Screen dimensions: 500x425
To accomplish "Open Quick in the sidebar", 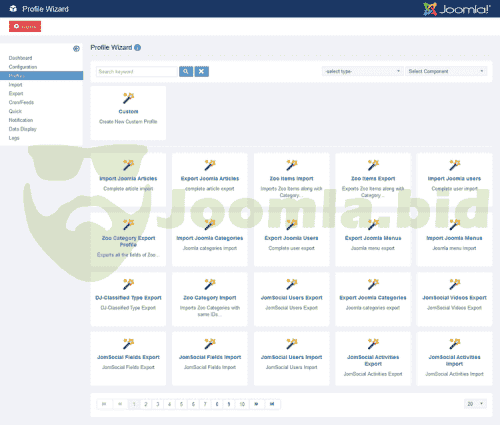I will pos(15,111).
